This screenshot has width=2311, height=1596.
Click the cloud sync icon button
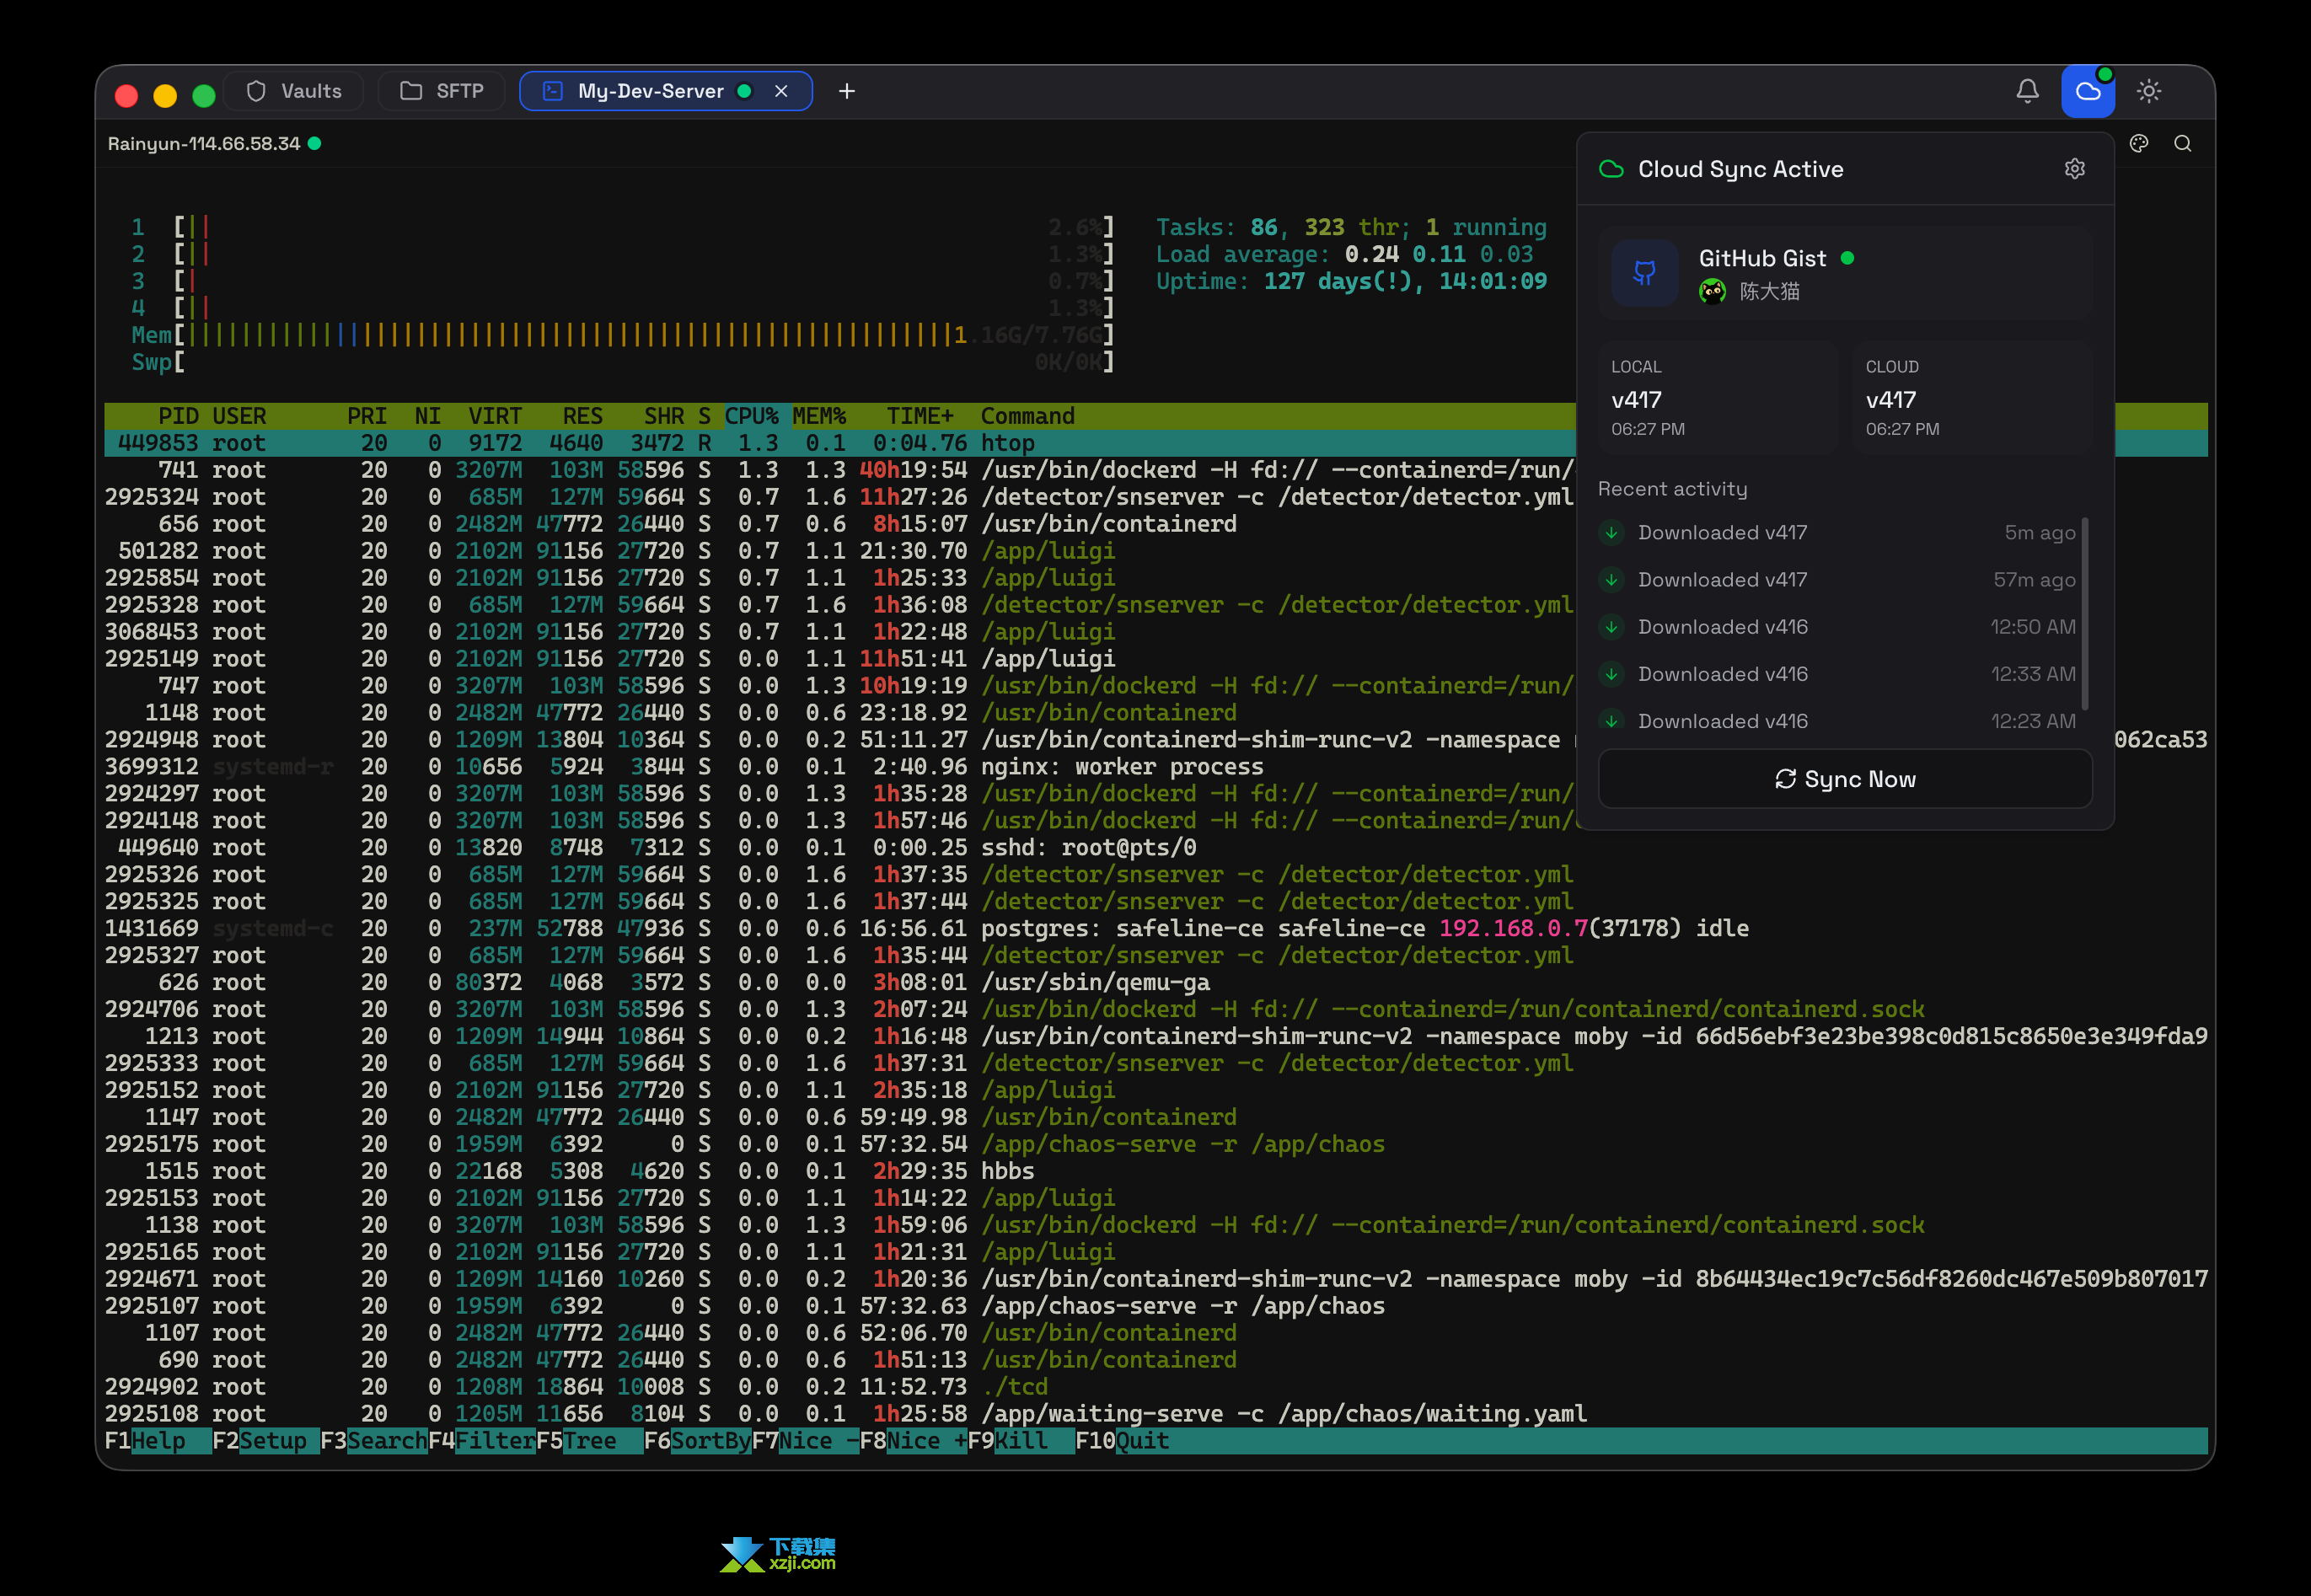tap(2088, 91)
